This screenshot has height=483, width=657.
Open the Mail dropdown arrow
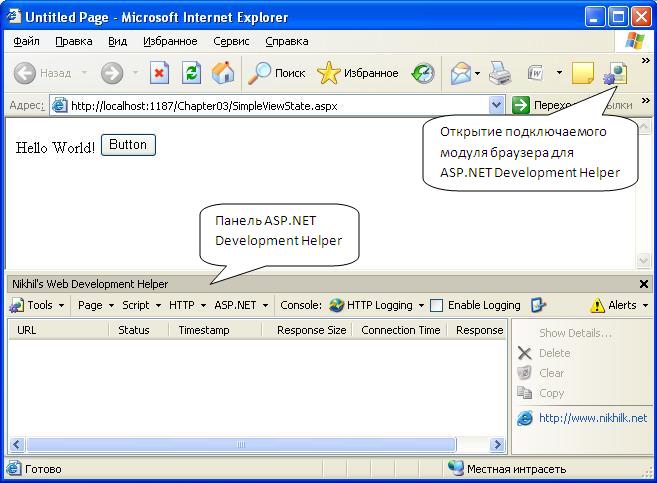478,74
